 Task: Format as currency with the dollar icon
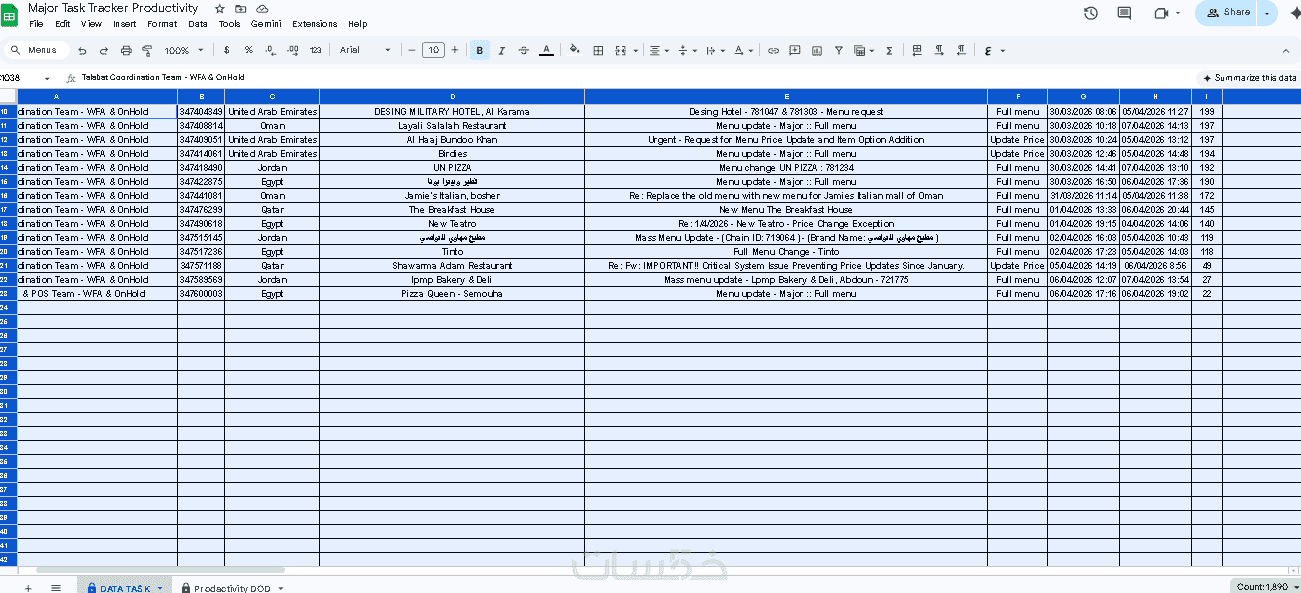227,50
